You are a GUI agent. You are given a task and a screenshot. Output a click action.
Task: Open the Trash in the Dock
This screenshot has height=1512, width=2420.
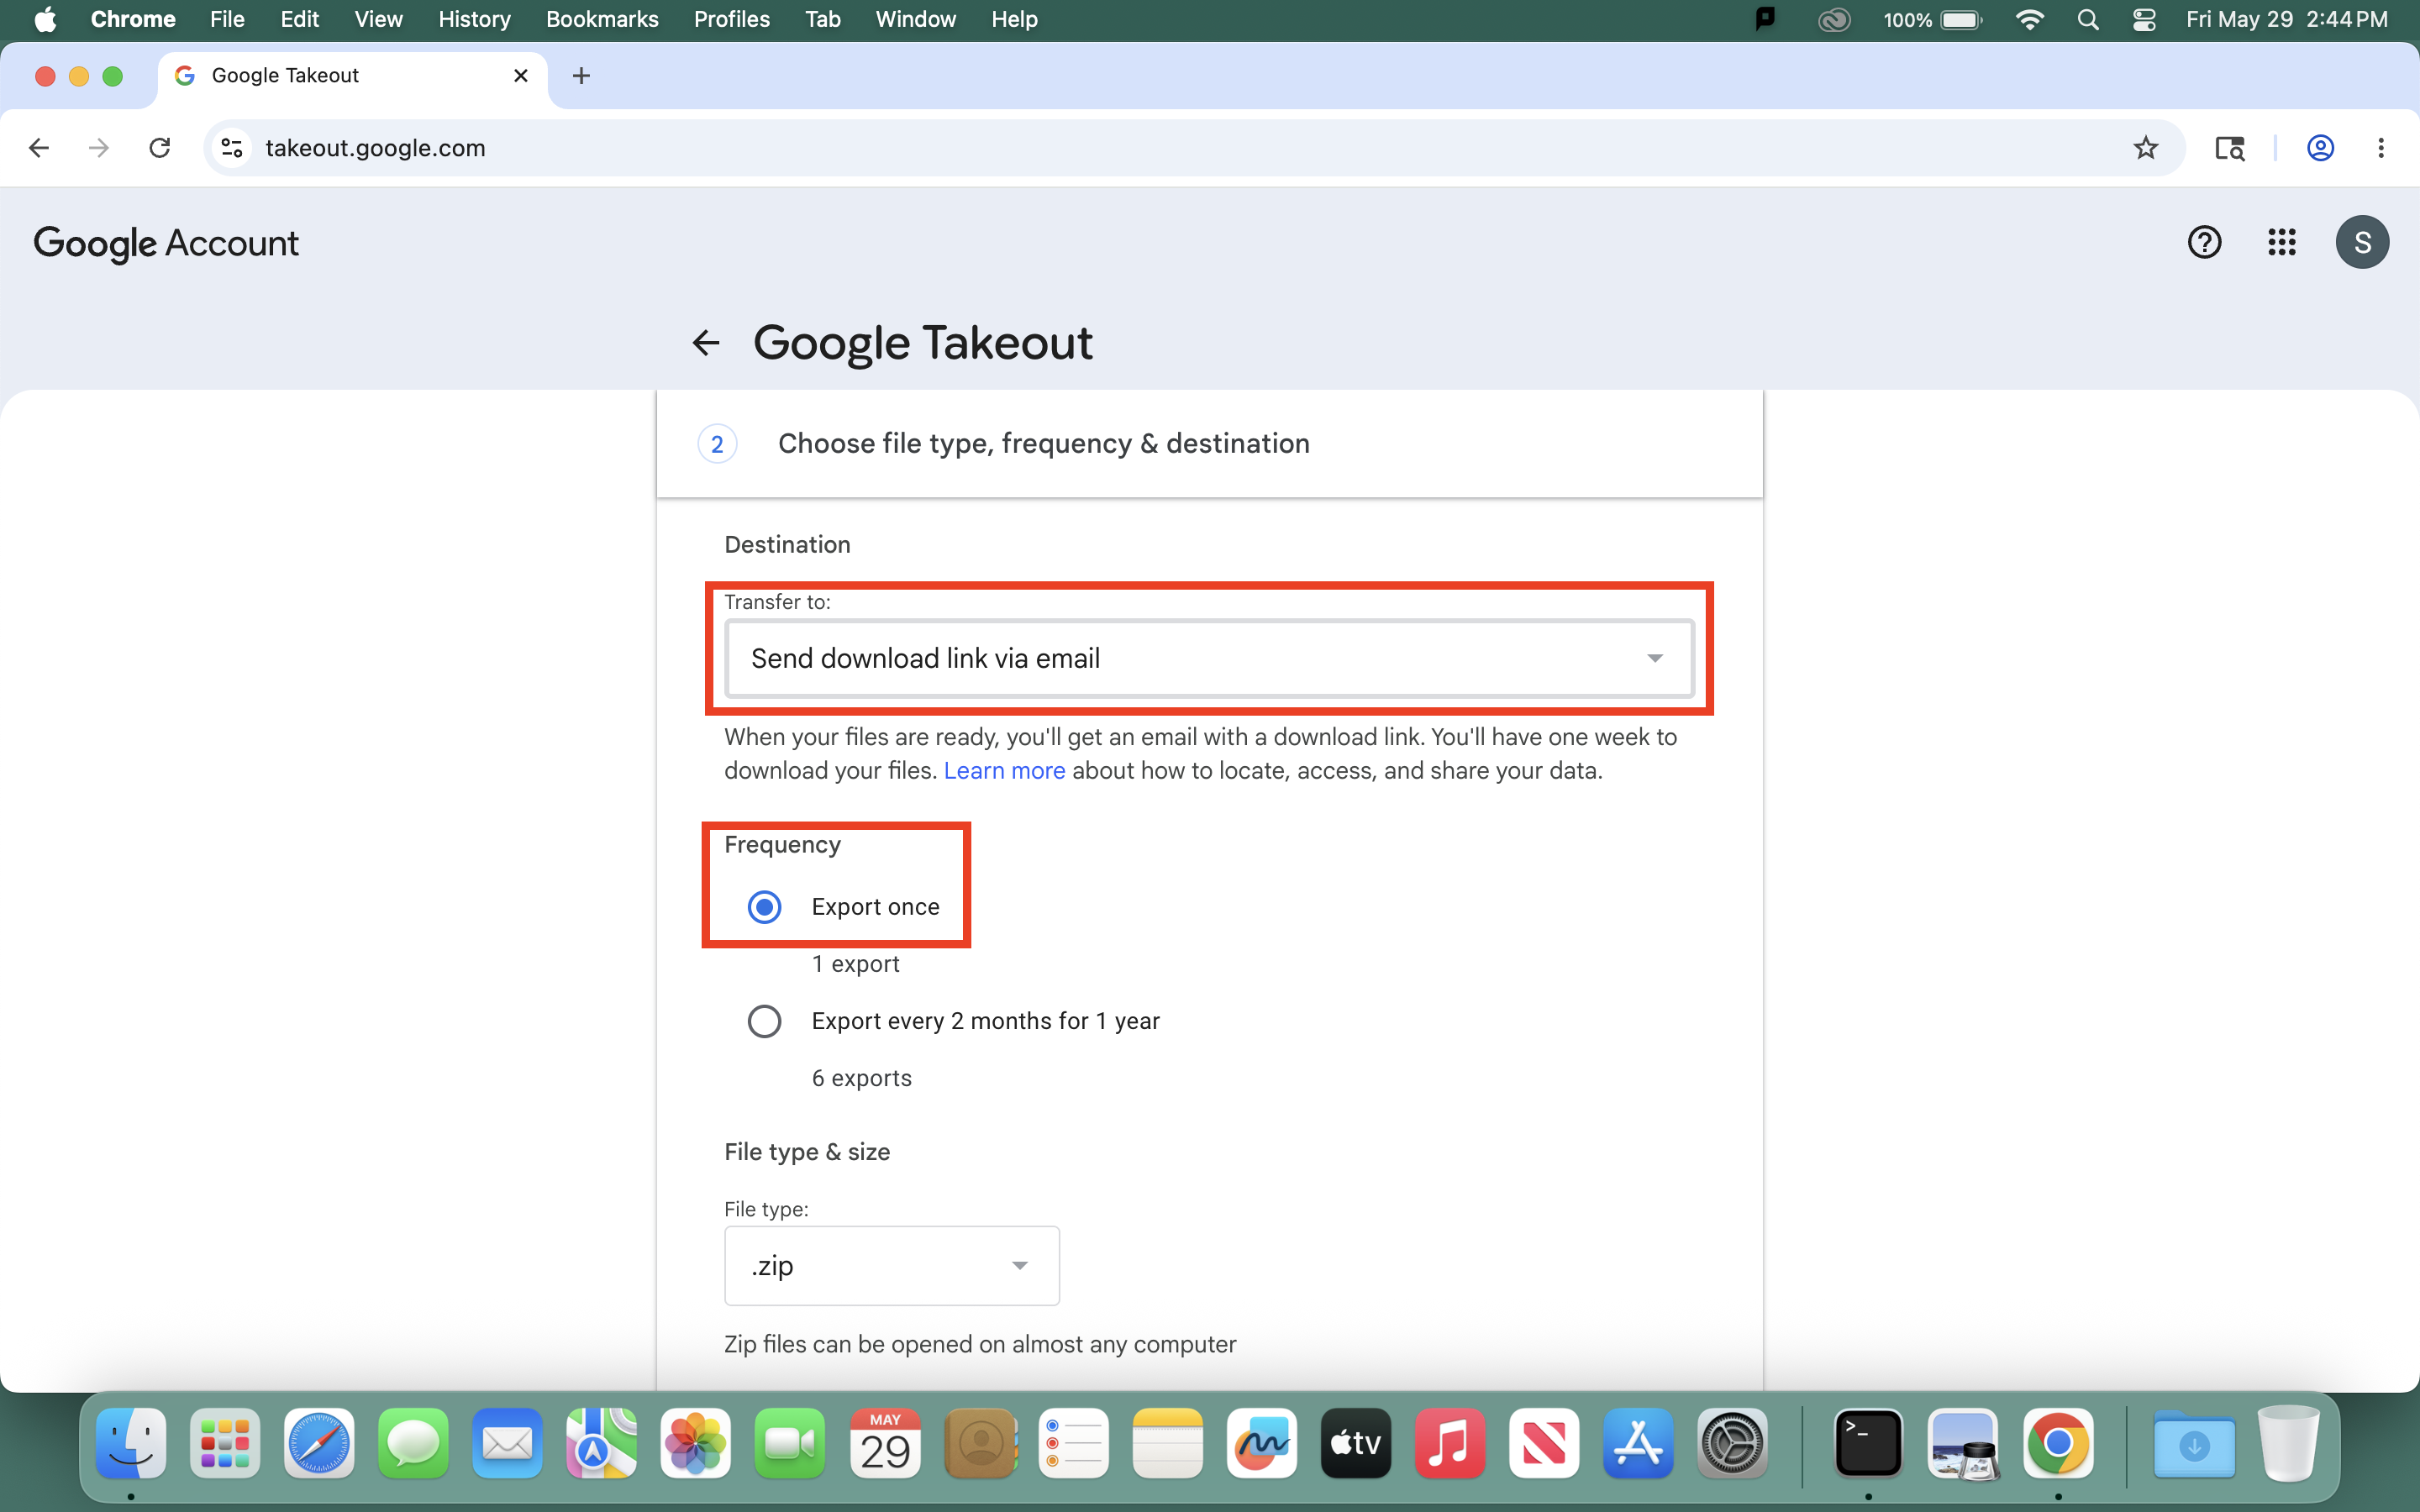click(x=2288, y=1443)
